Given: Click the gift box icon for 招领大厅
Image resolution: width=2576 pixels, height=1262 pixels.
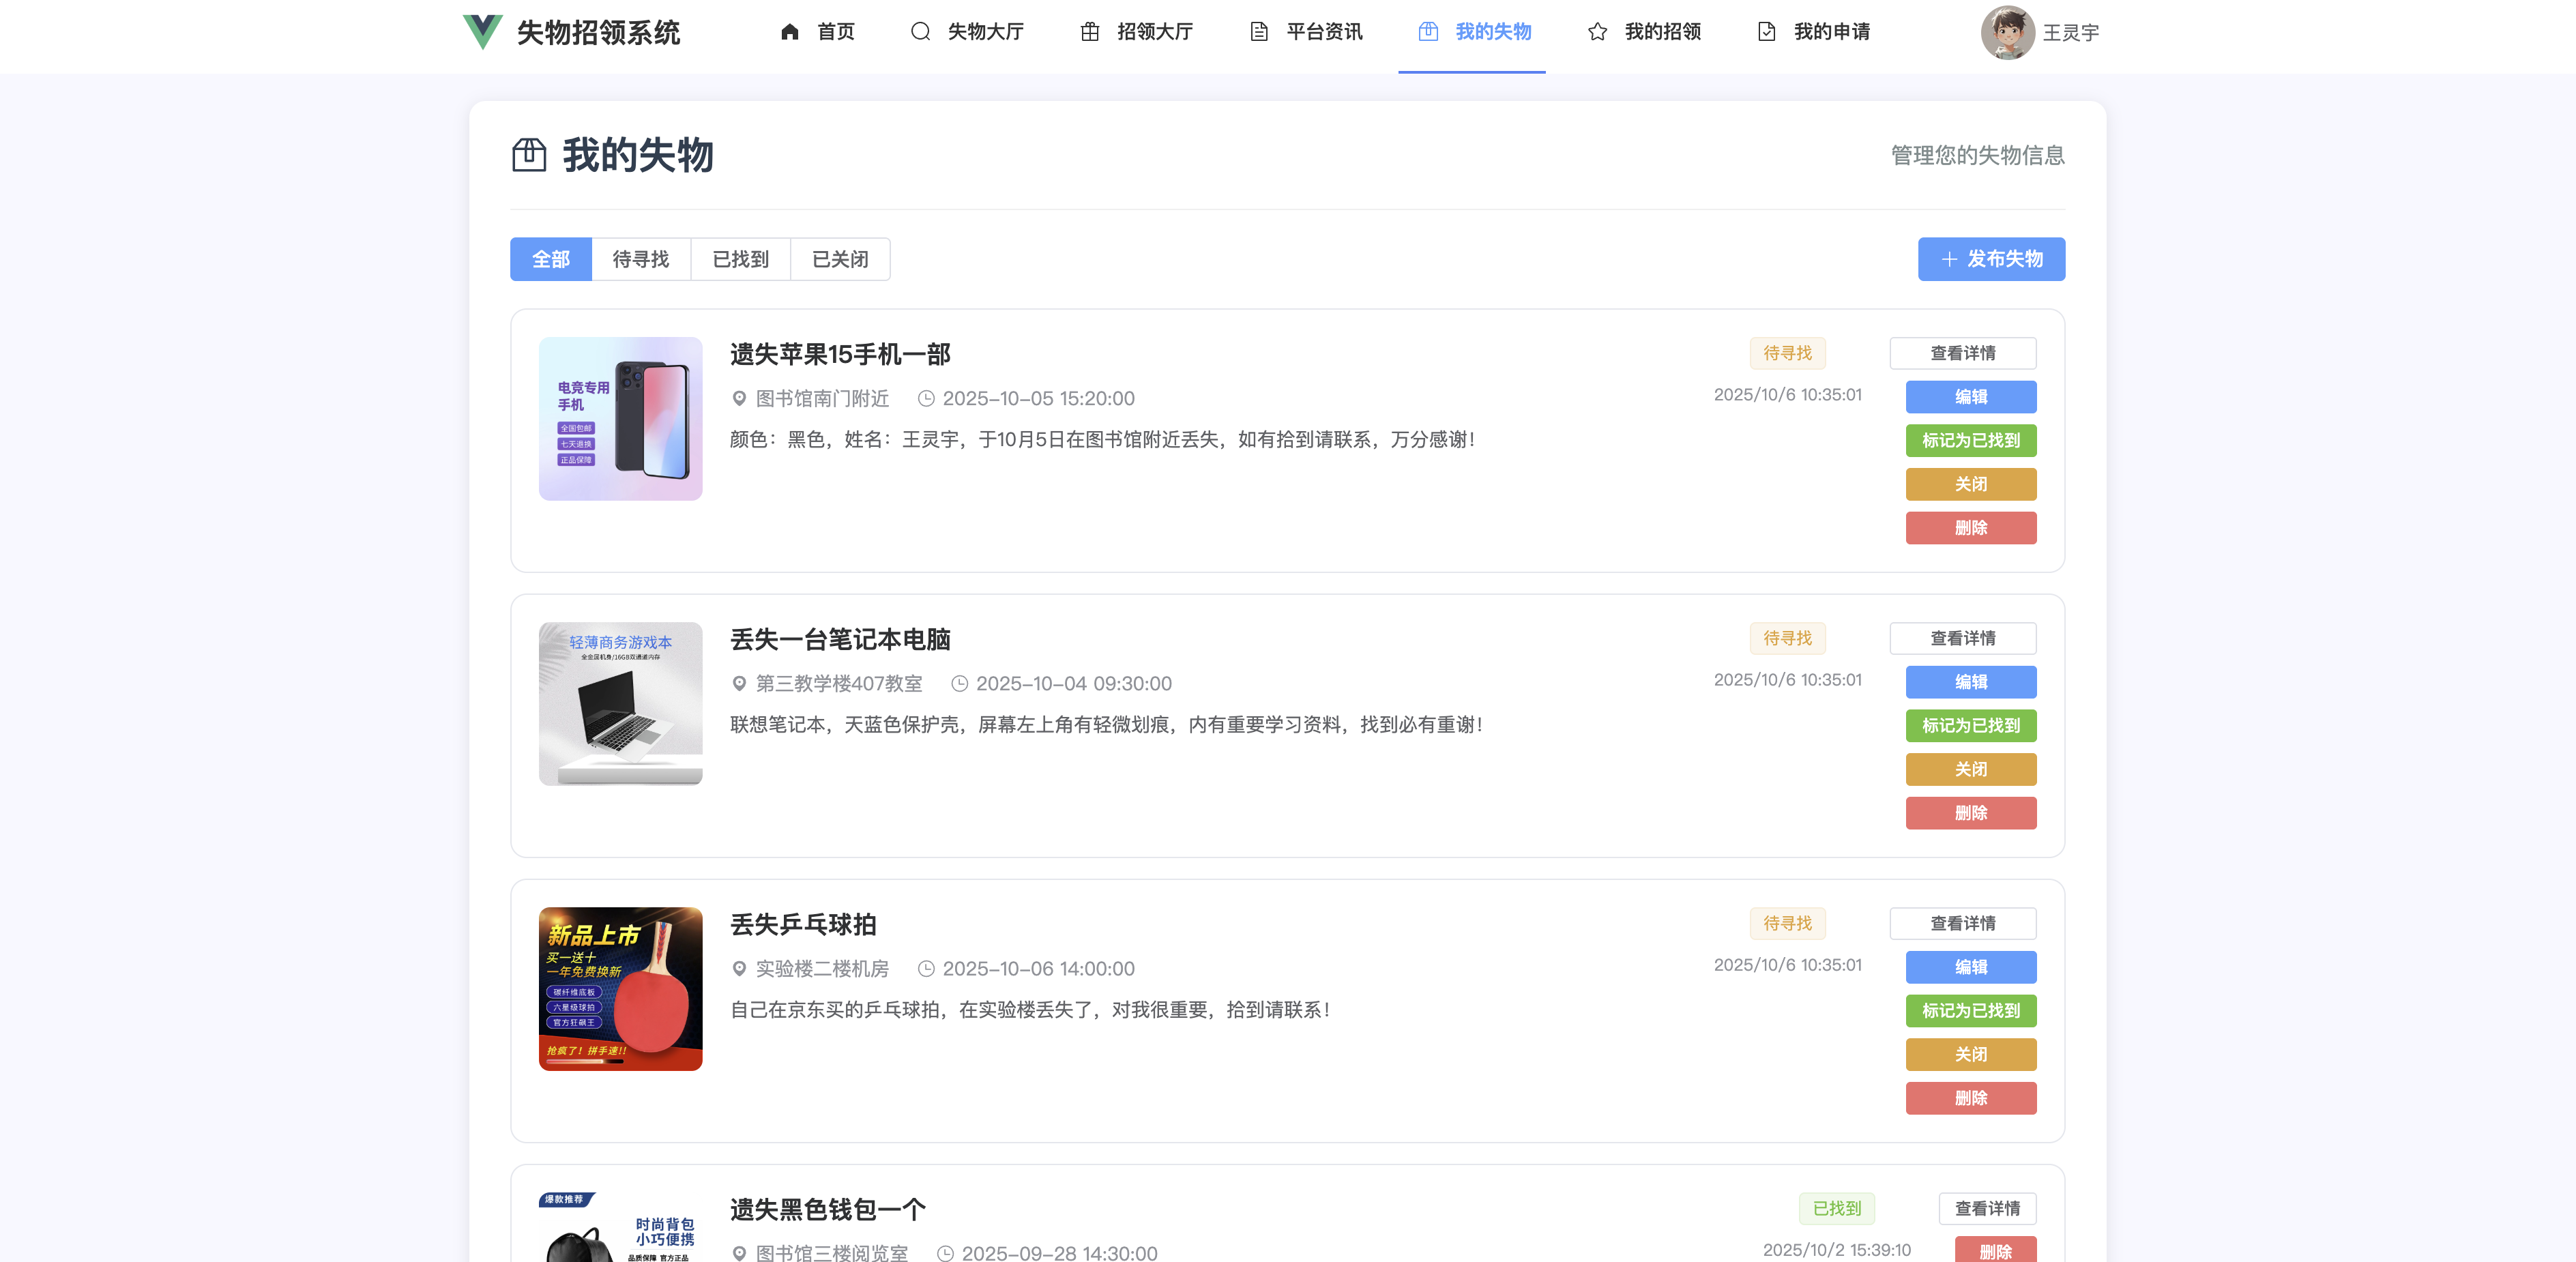Looking at the screenshot, I should pyautogui.click(x=1089, y=32).
